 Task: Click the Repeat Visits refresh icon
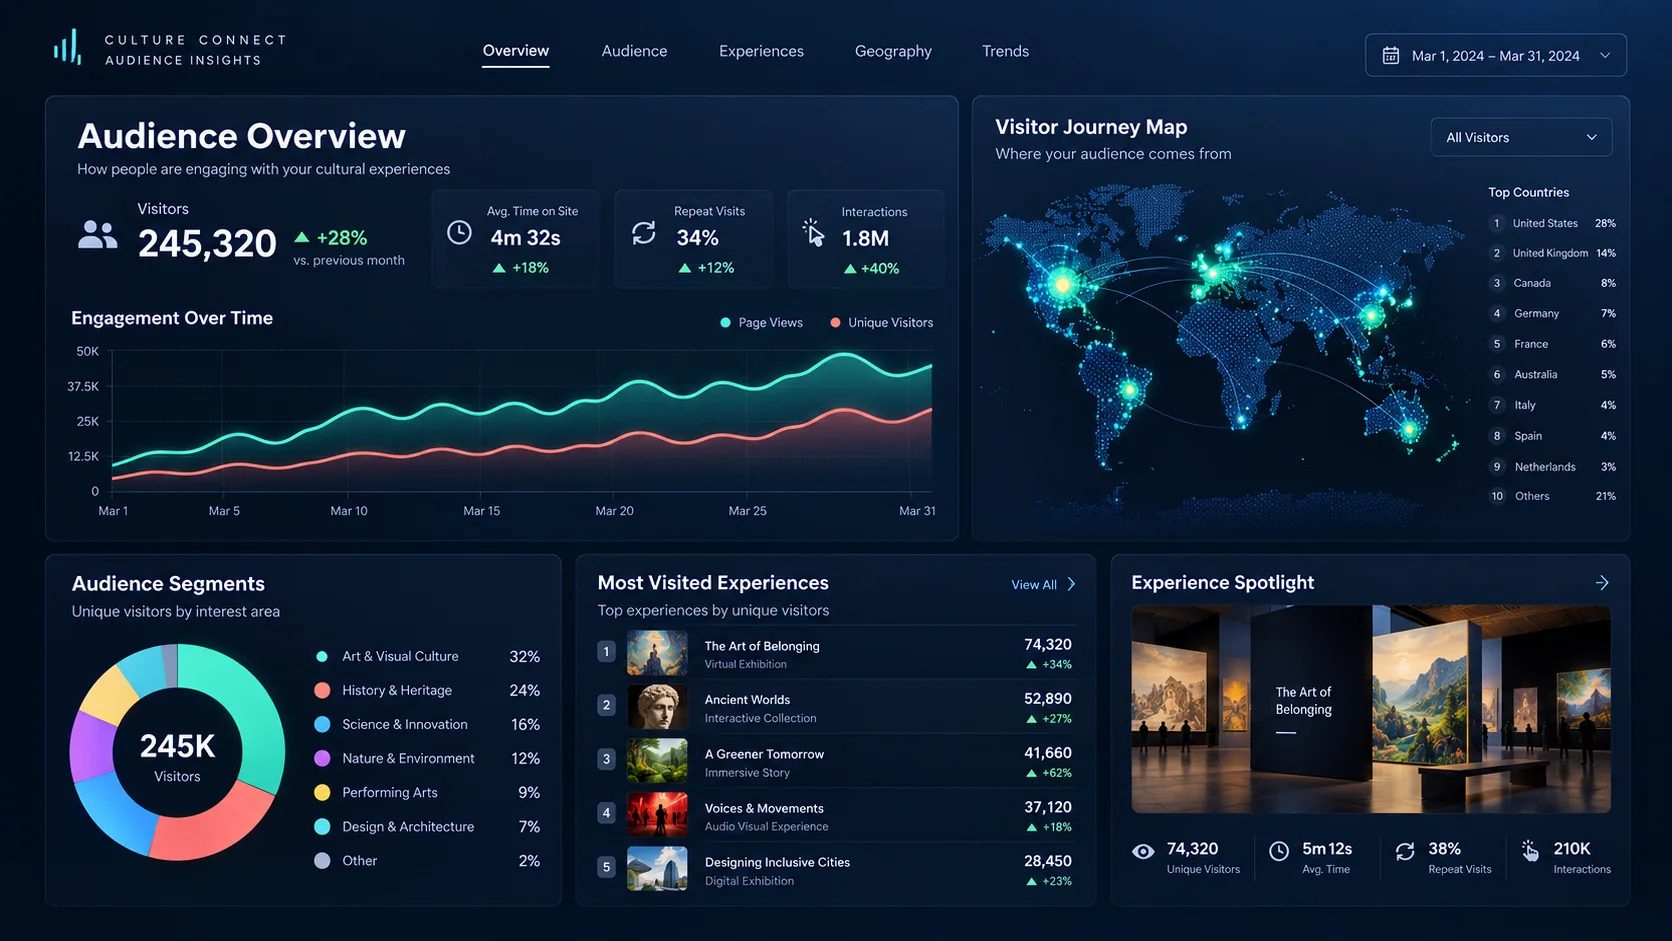[644, 233]
